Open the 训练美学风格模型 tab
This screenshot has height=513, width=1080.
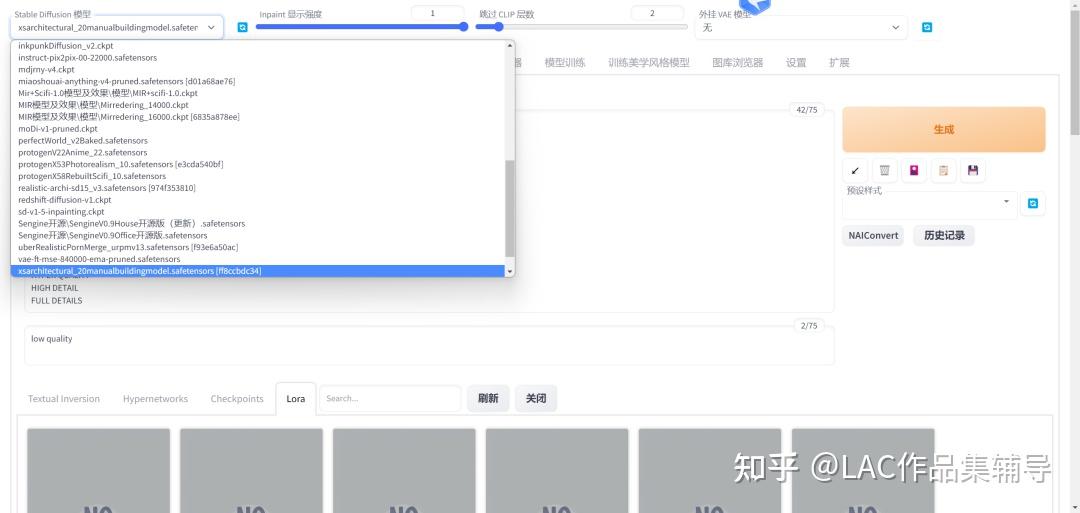click(x=649, y=63)
